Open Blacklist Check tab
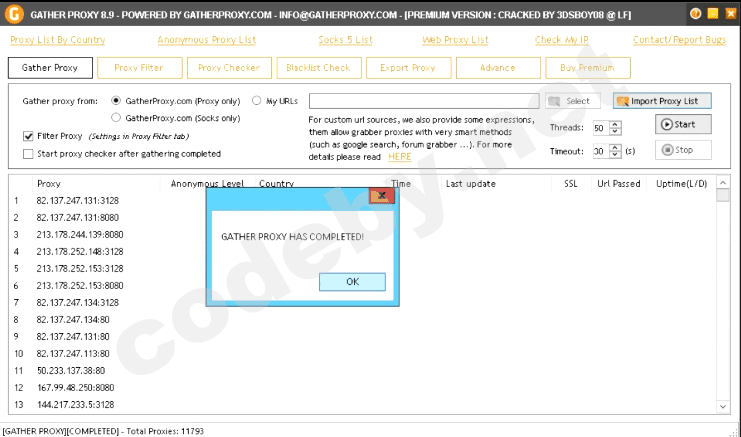This screenshot has height=437, width=741. click(x=319, y=68)
